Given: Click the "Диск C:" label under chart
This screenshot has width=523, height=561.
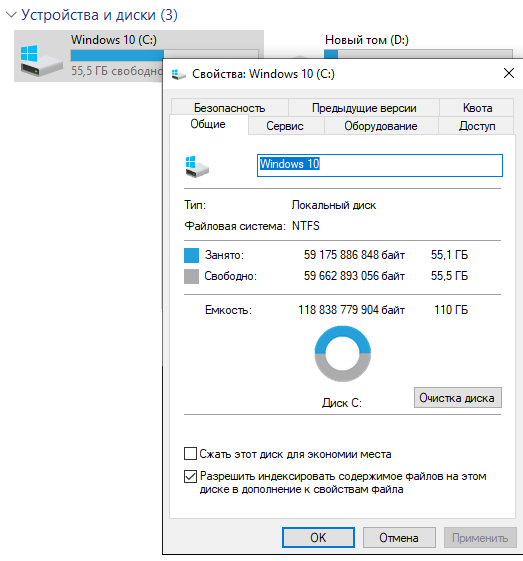Looking at the screenshot, I should (x=342, y=403).
